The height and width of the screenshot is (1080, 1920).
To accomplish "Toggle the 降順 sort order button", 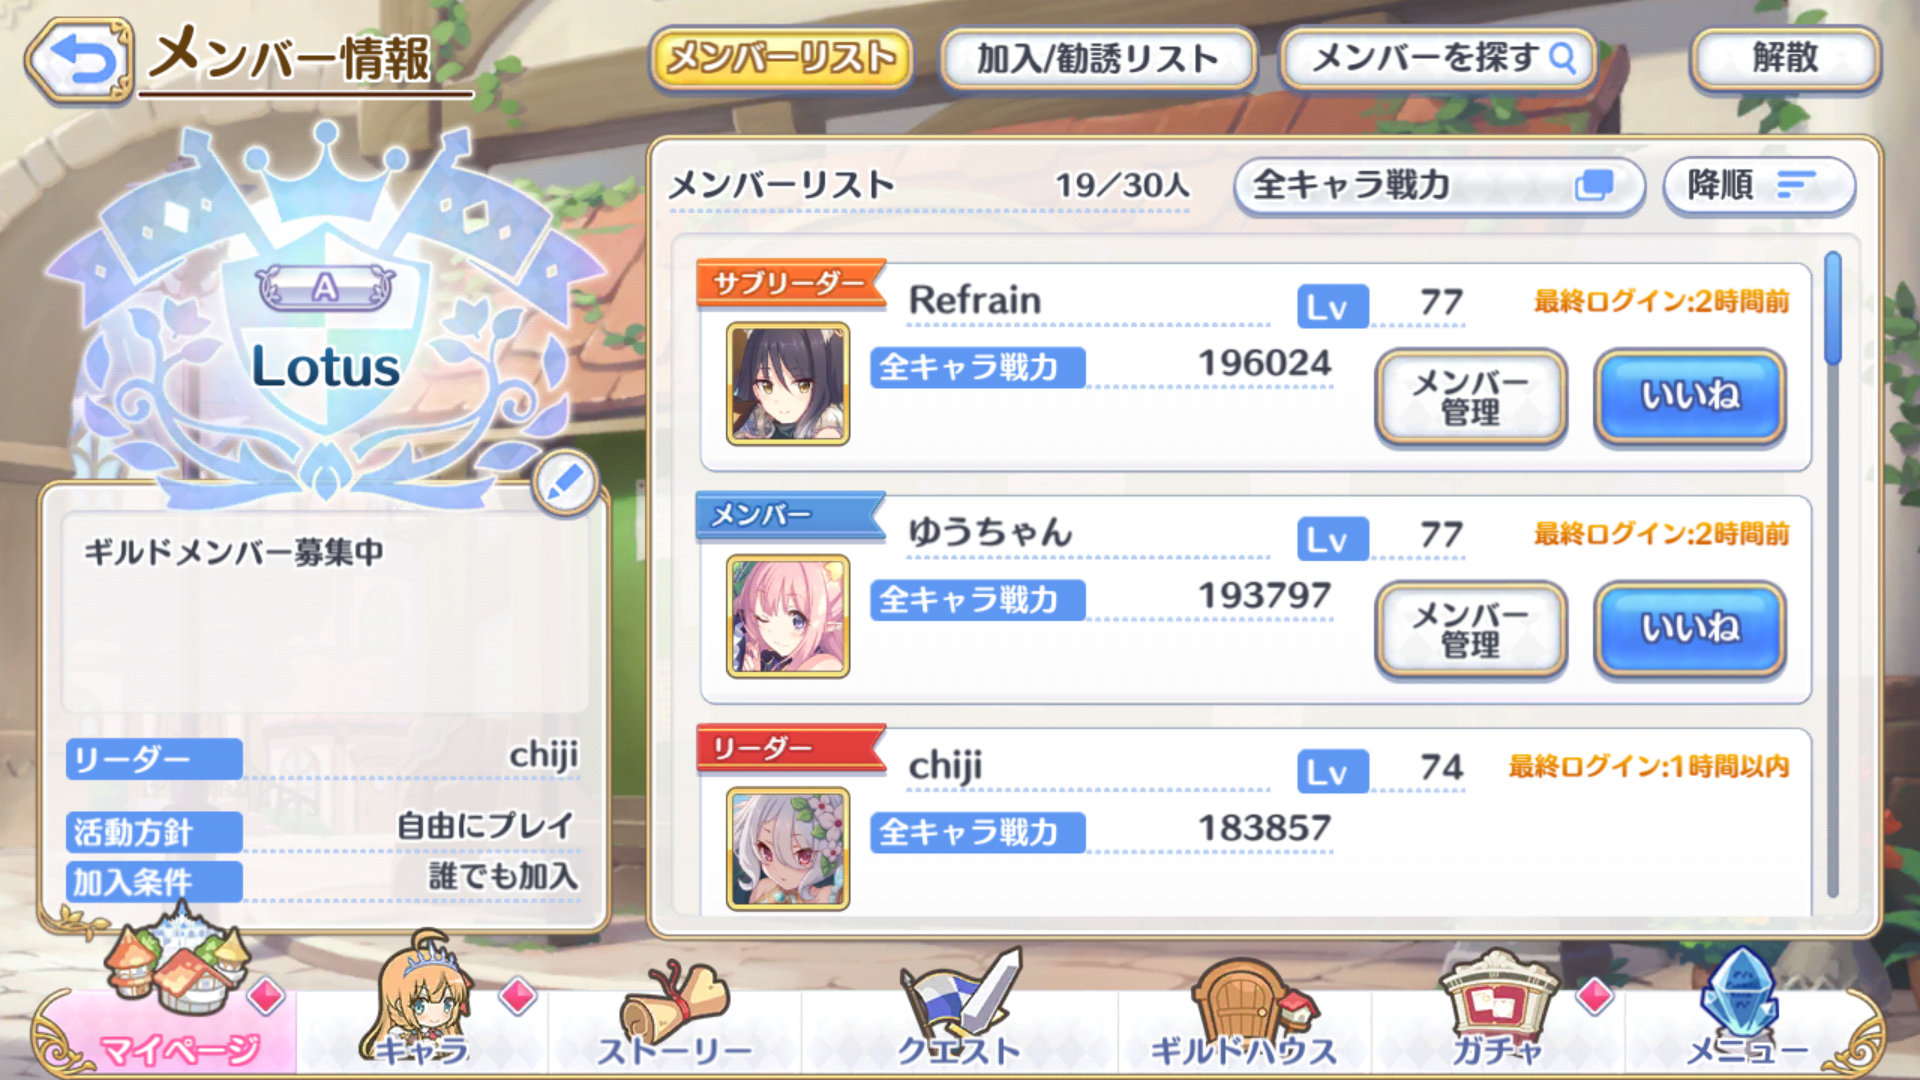I will 1758,185.
